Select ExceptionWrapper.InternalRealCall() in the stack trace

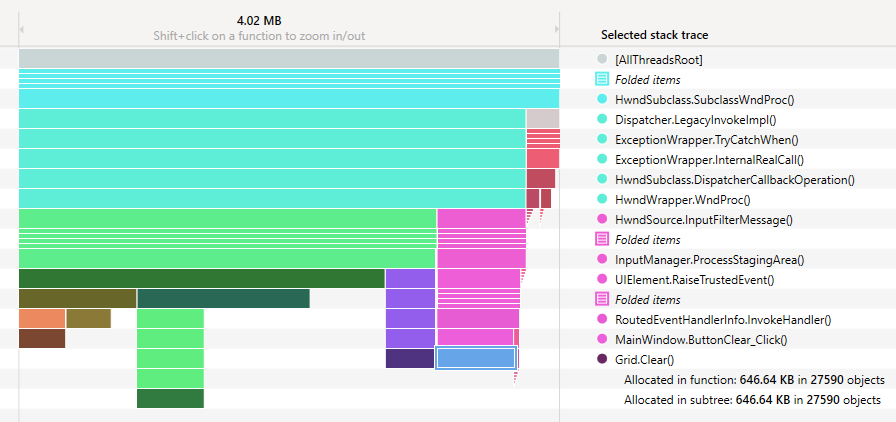[x=709, y=159]
